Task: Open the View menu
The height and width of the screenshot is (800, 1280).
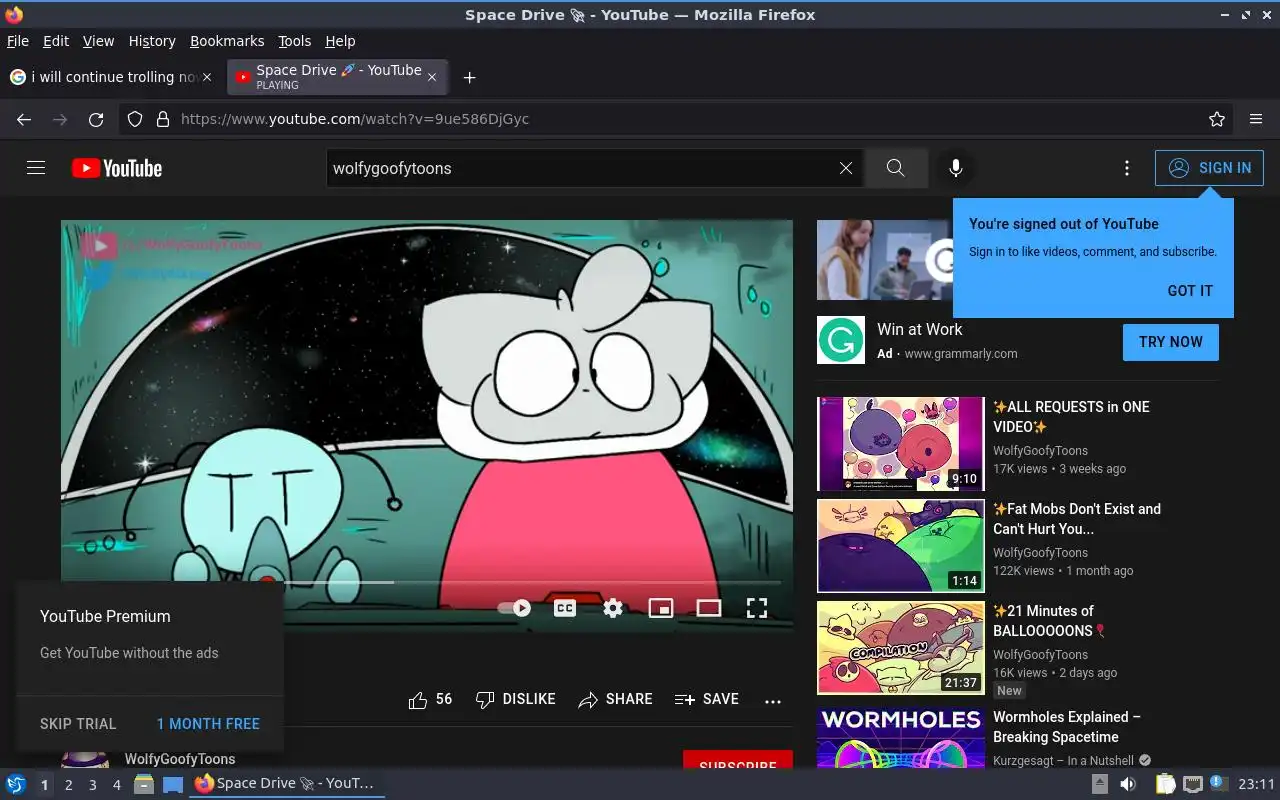Action: pos(98,41)
